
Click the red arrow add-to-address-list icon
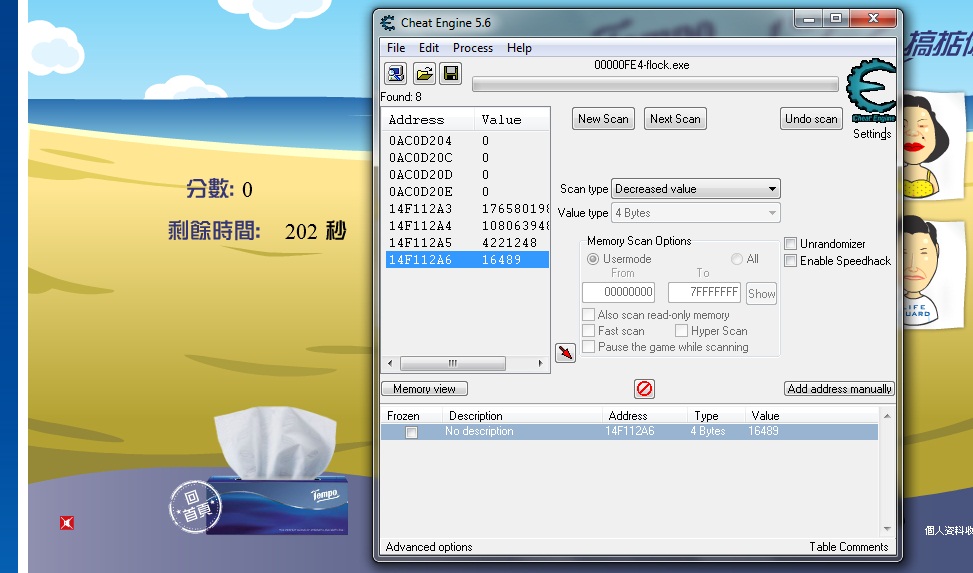coord(565,353)
